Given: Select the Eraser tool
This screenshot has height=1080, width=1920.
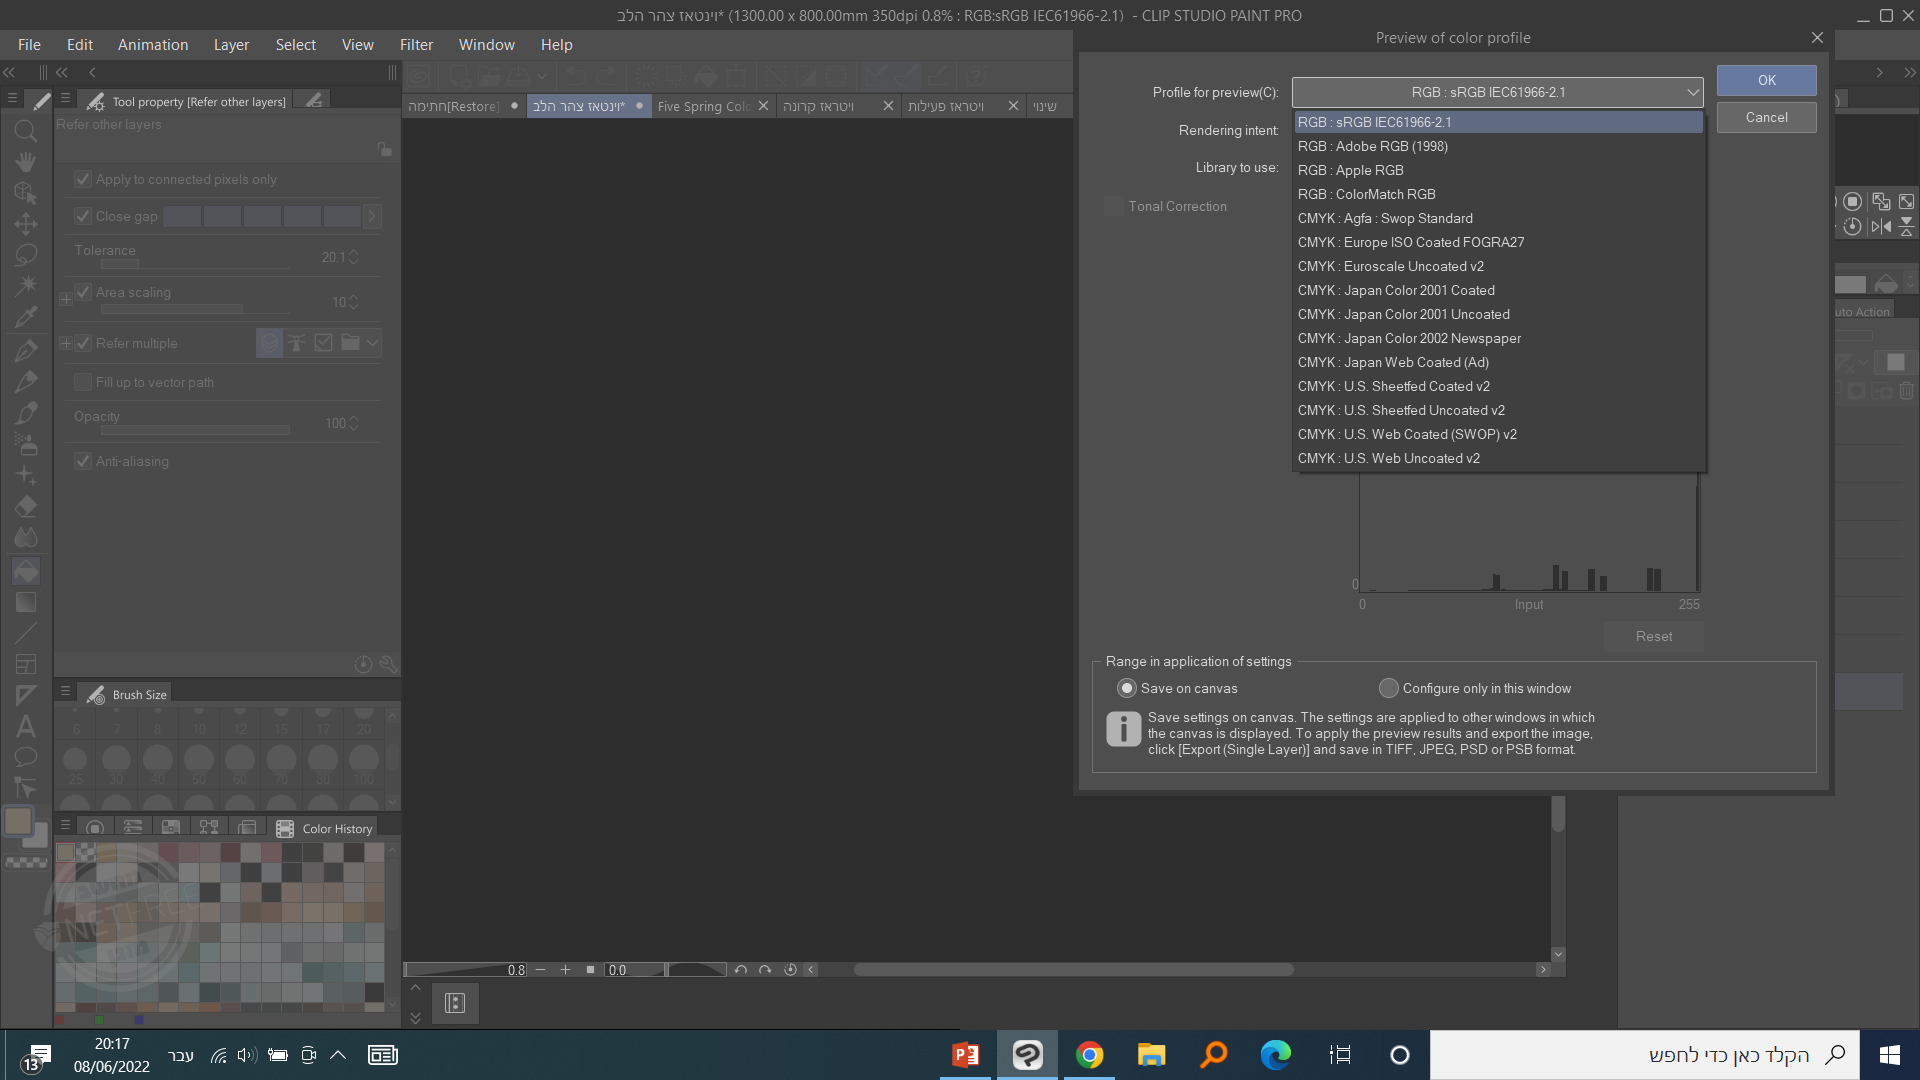Looking at the screenshot, I should pyautogui.click(x=26, y=506).
